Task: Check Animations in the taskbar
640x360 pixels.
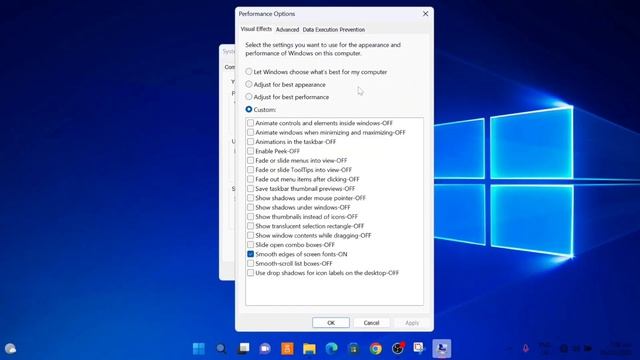Action: coord(251,142)
